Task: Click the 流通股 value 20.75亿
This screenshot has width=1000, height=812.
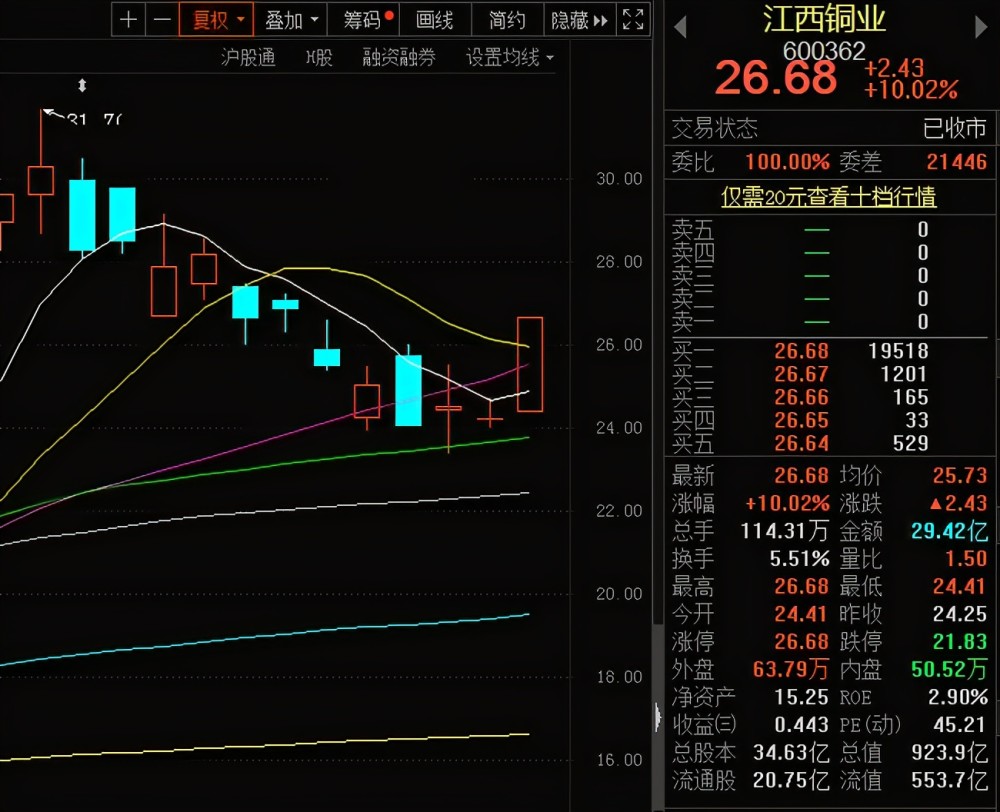Action: tap(791, 780)
